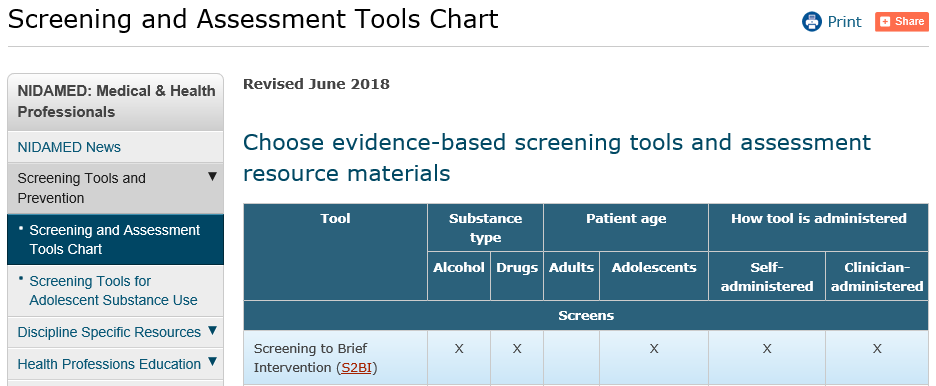
Task: Open Discipline Specific Resources sidebar item
Action: [x=109, y=332]
